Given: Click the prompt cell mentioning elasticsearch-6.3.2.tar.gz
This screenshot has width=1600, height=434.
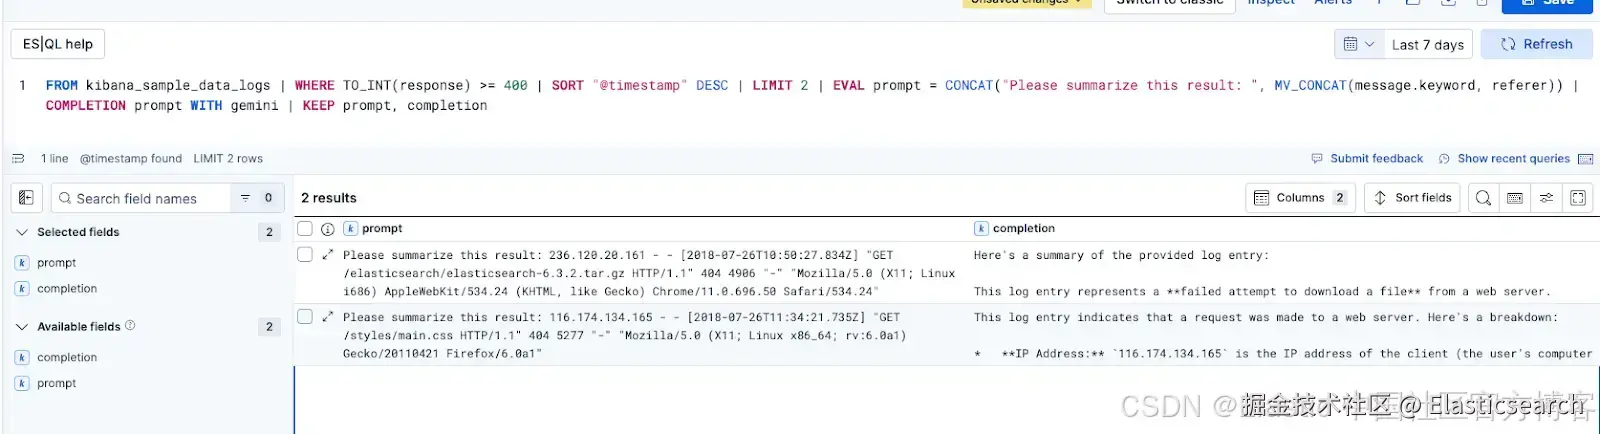Looking at the screenshot, I should [x=650, y=273].
